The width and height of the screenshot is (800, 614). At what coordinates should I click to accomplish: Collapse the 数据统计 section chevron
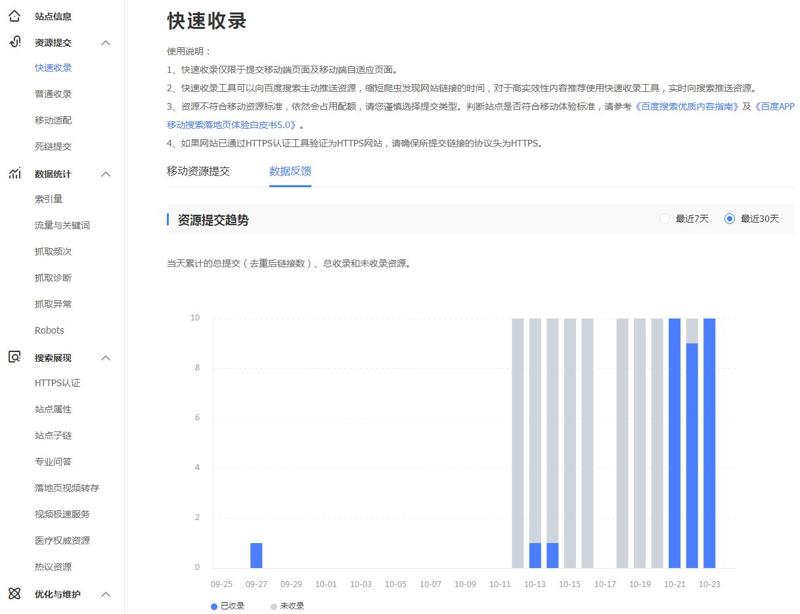106,174
